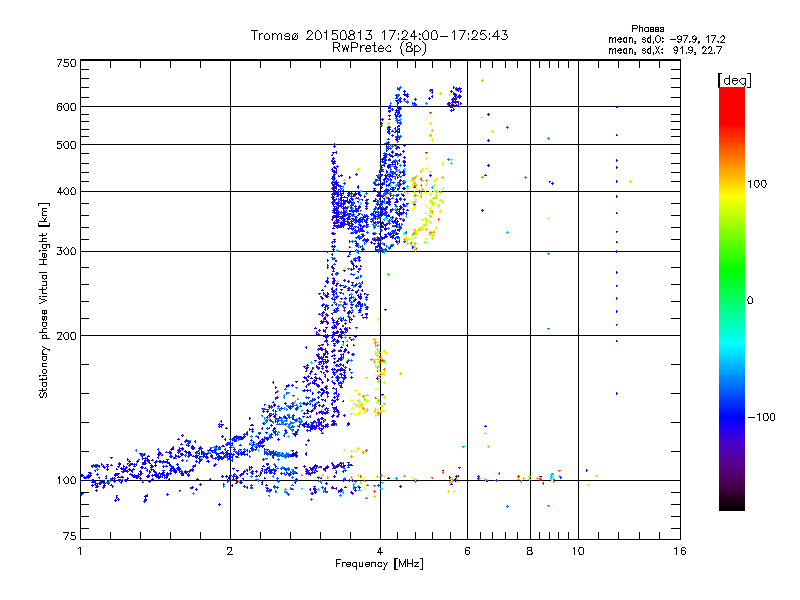Click the x-axis tick label '10'
Image resolution: width=800 pixels, height=600 pixels.
click(x=578, y=551)
